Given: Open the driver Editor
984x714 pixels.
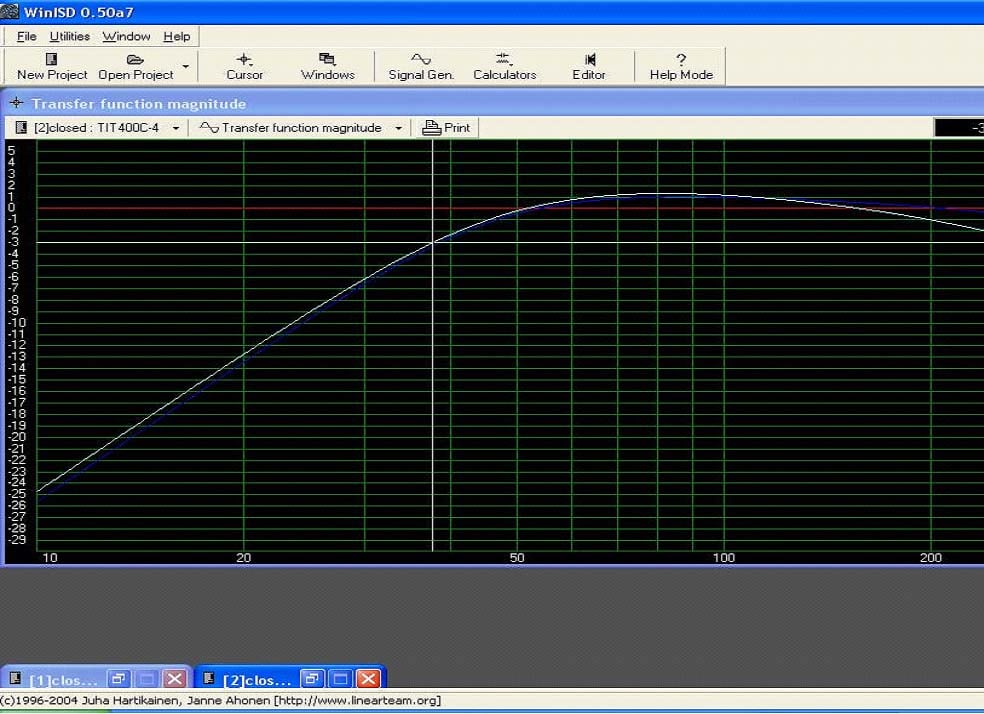Looking at the screenshot, I should 589,61.
